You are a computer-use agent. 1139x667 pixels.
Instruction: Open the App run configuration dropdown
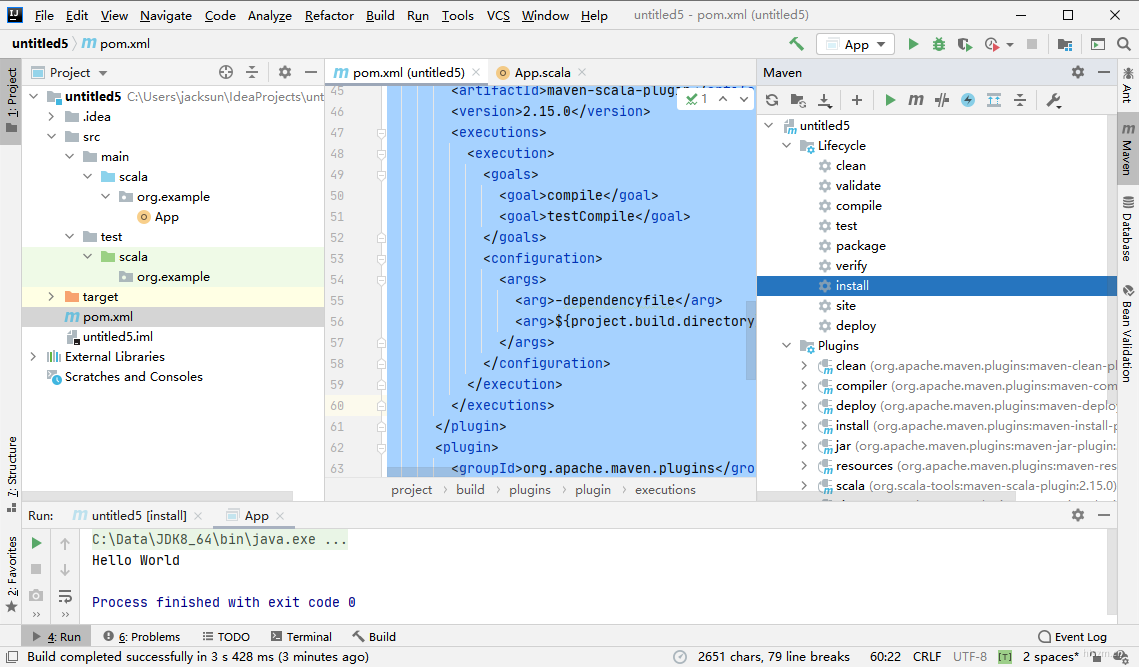[856, 44]
